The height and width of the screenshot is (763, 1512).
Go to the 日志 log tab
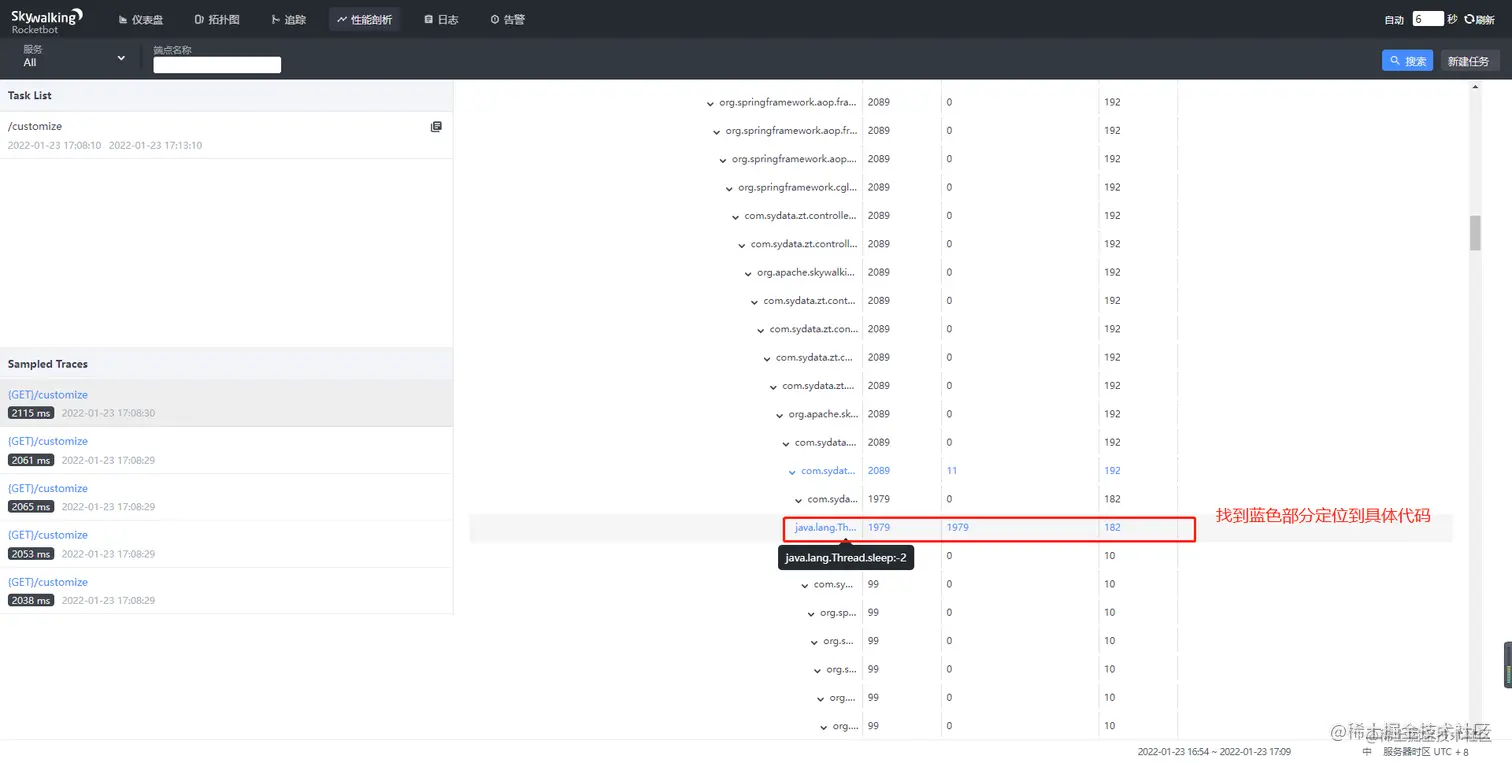441,19
